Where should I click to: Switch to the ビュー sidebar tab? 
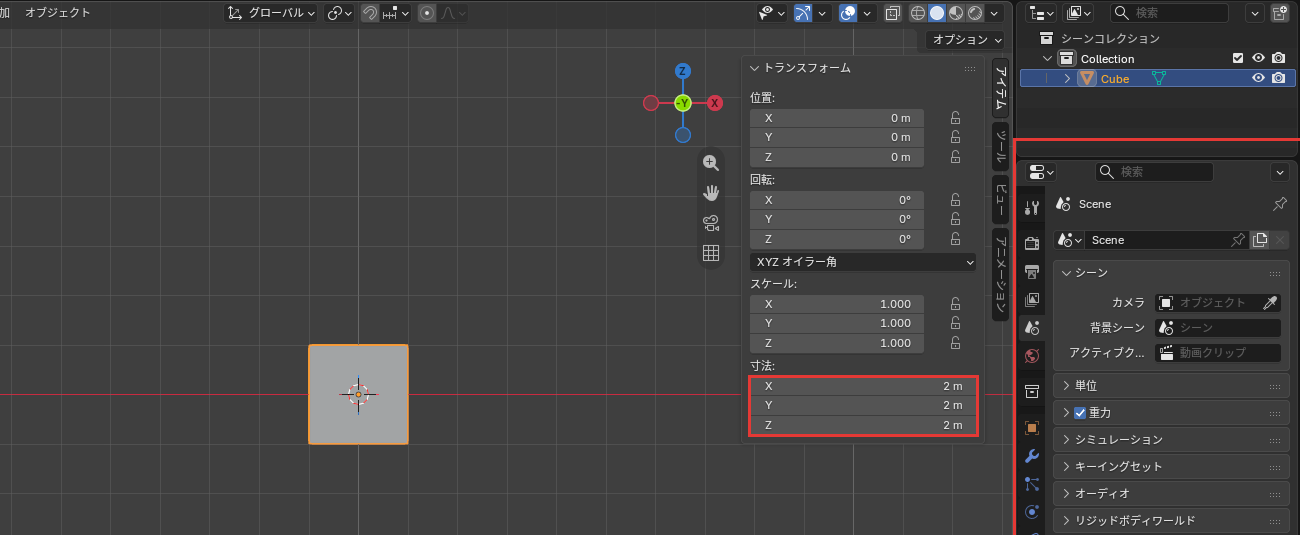click(x=999, y=198)
